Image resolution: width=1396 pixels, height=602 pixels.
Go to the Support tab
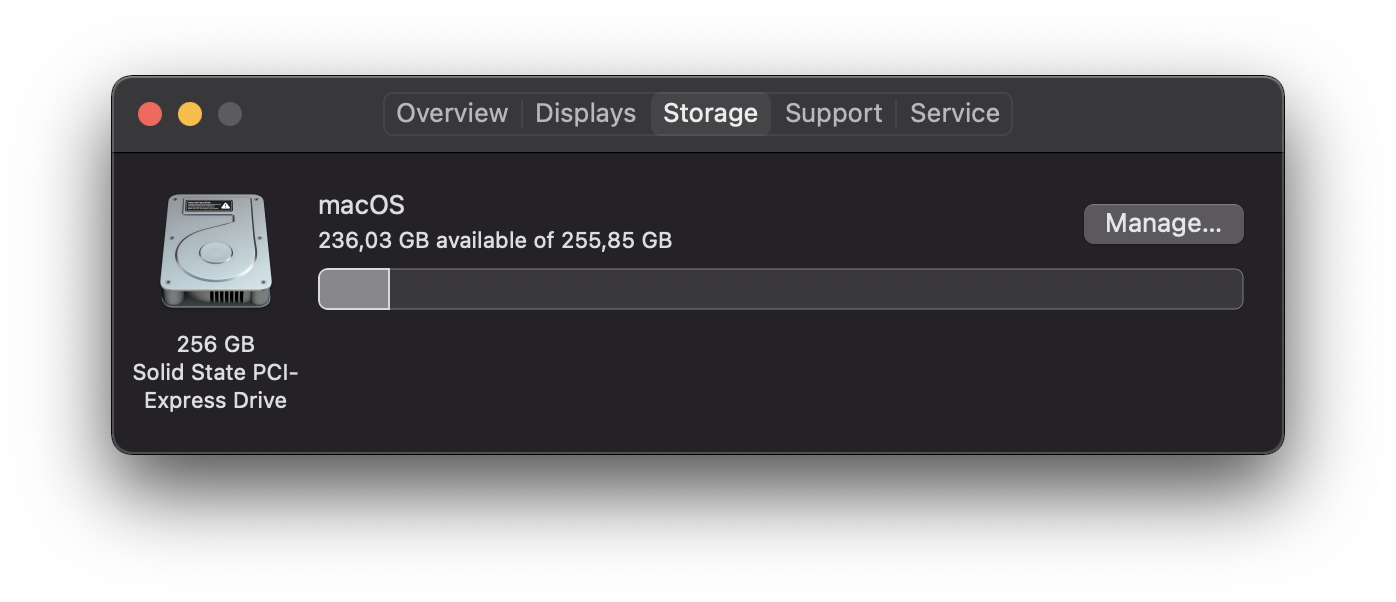tap(833, 113)
